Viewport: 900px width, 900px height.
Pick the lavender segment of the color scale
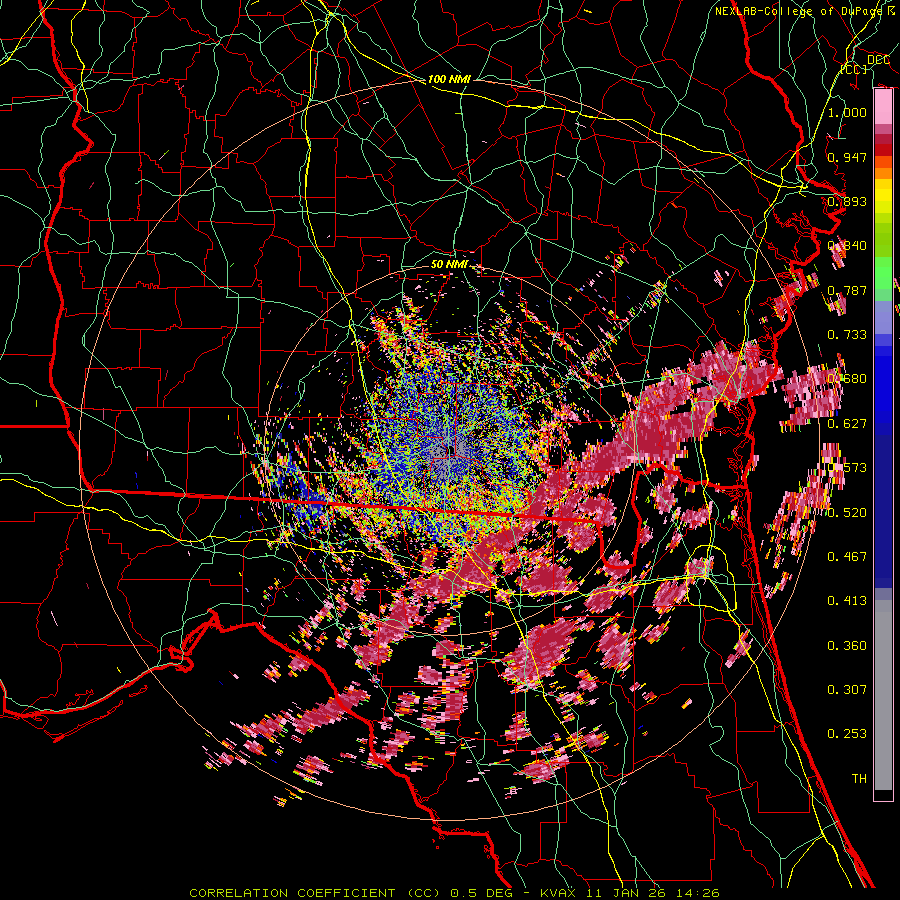883,318
